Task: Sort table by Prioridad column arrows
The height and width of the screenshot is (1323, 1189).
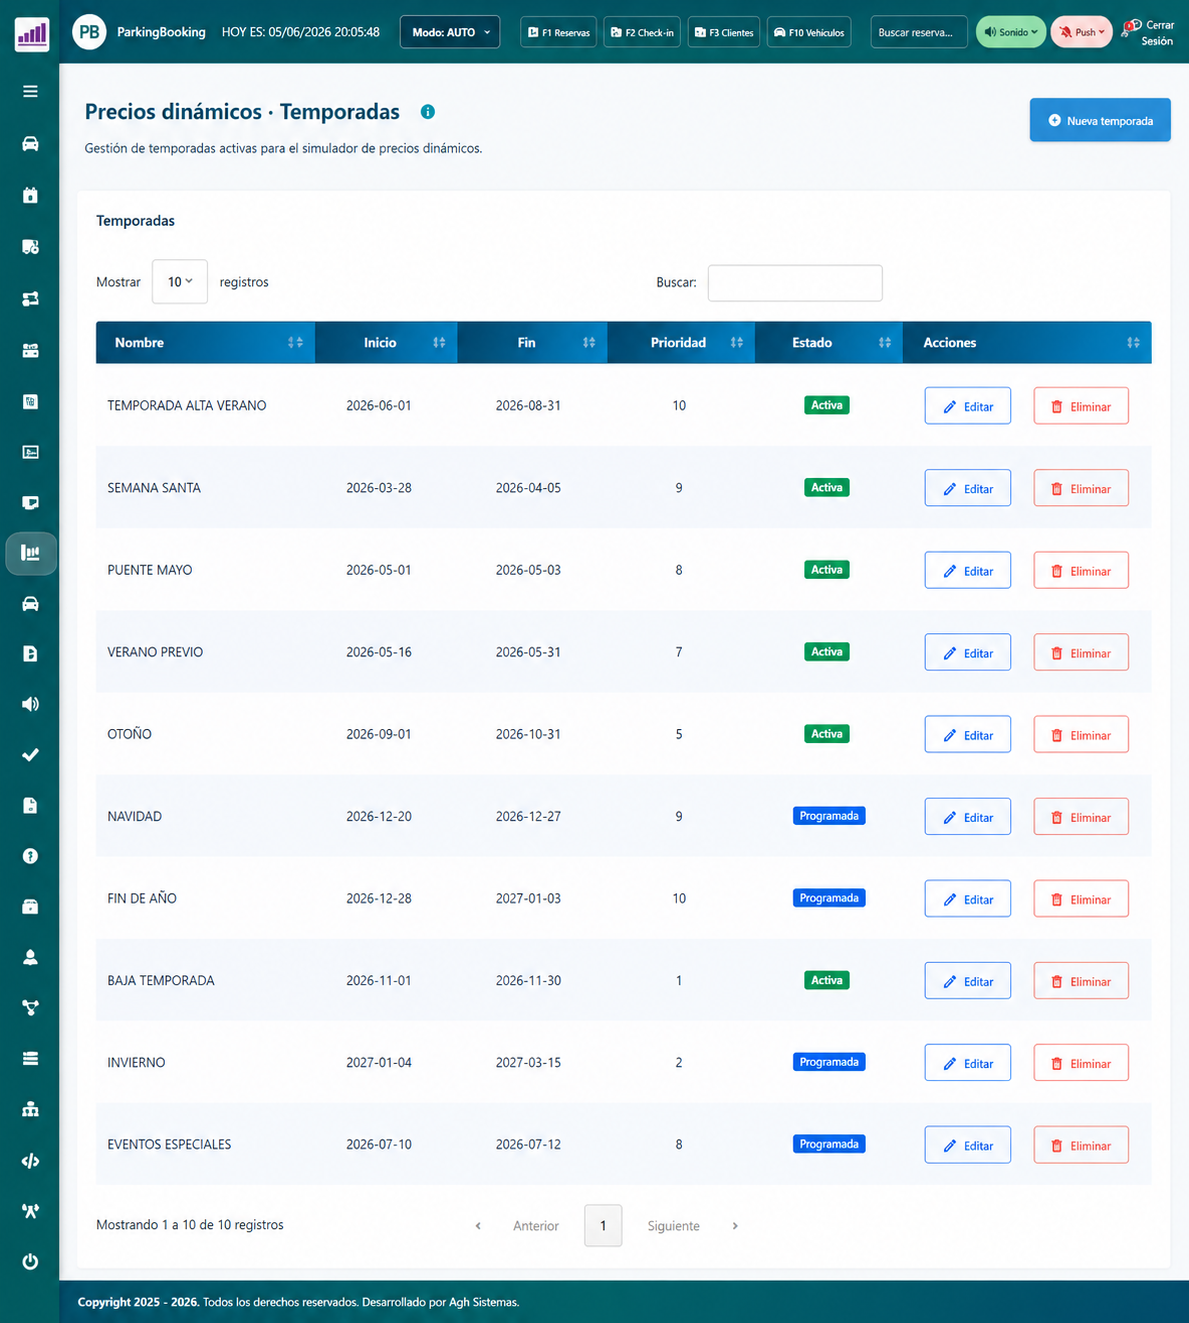Action: click(x=737, y=342)
